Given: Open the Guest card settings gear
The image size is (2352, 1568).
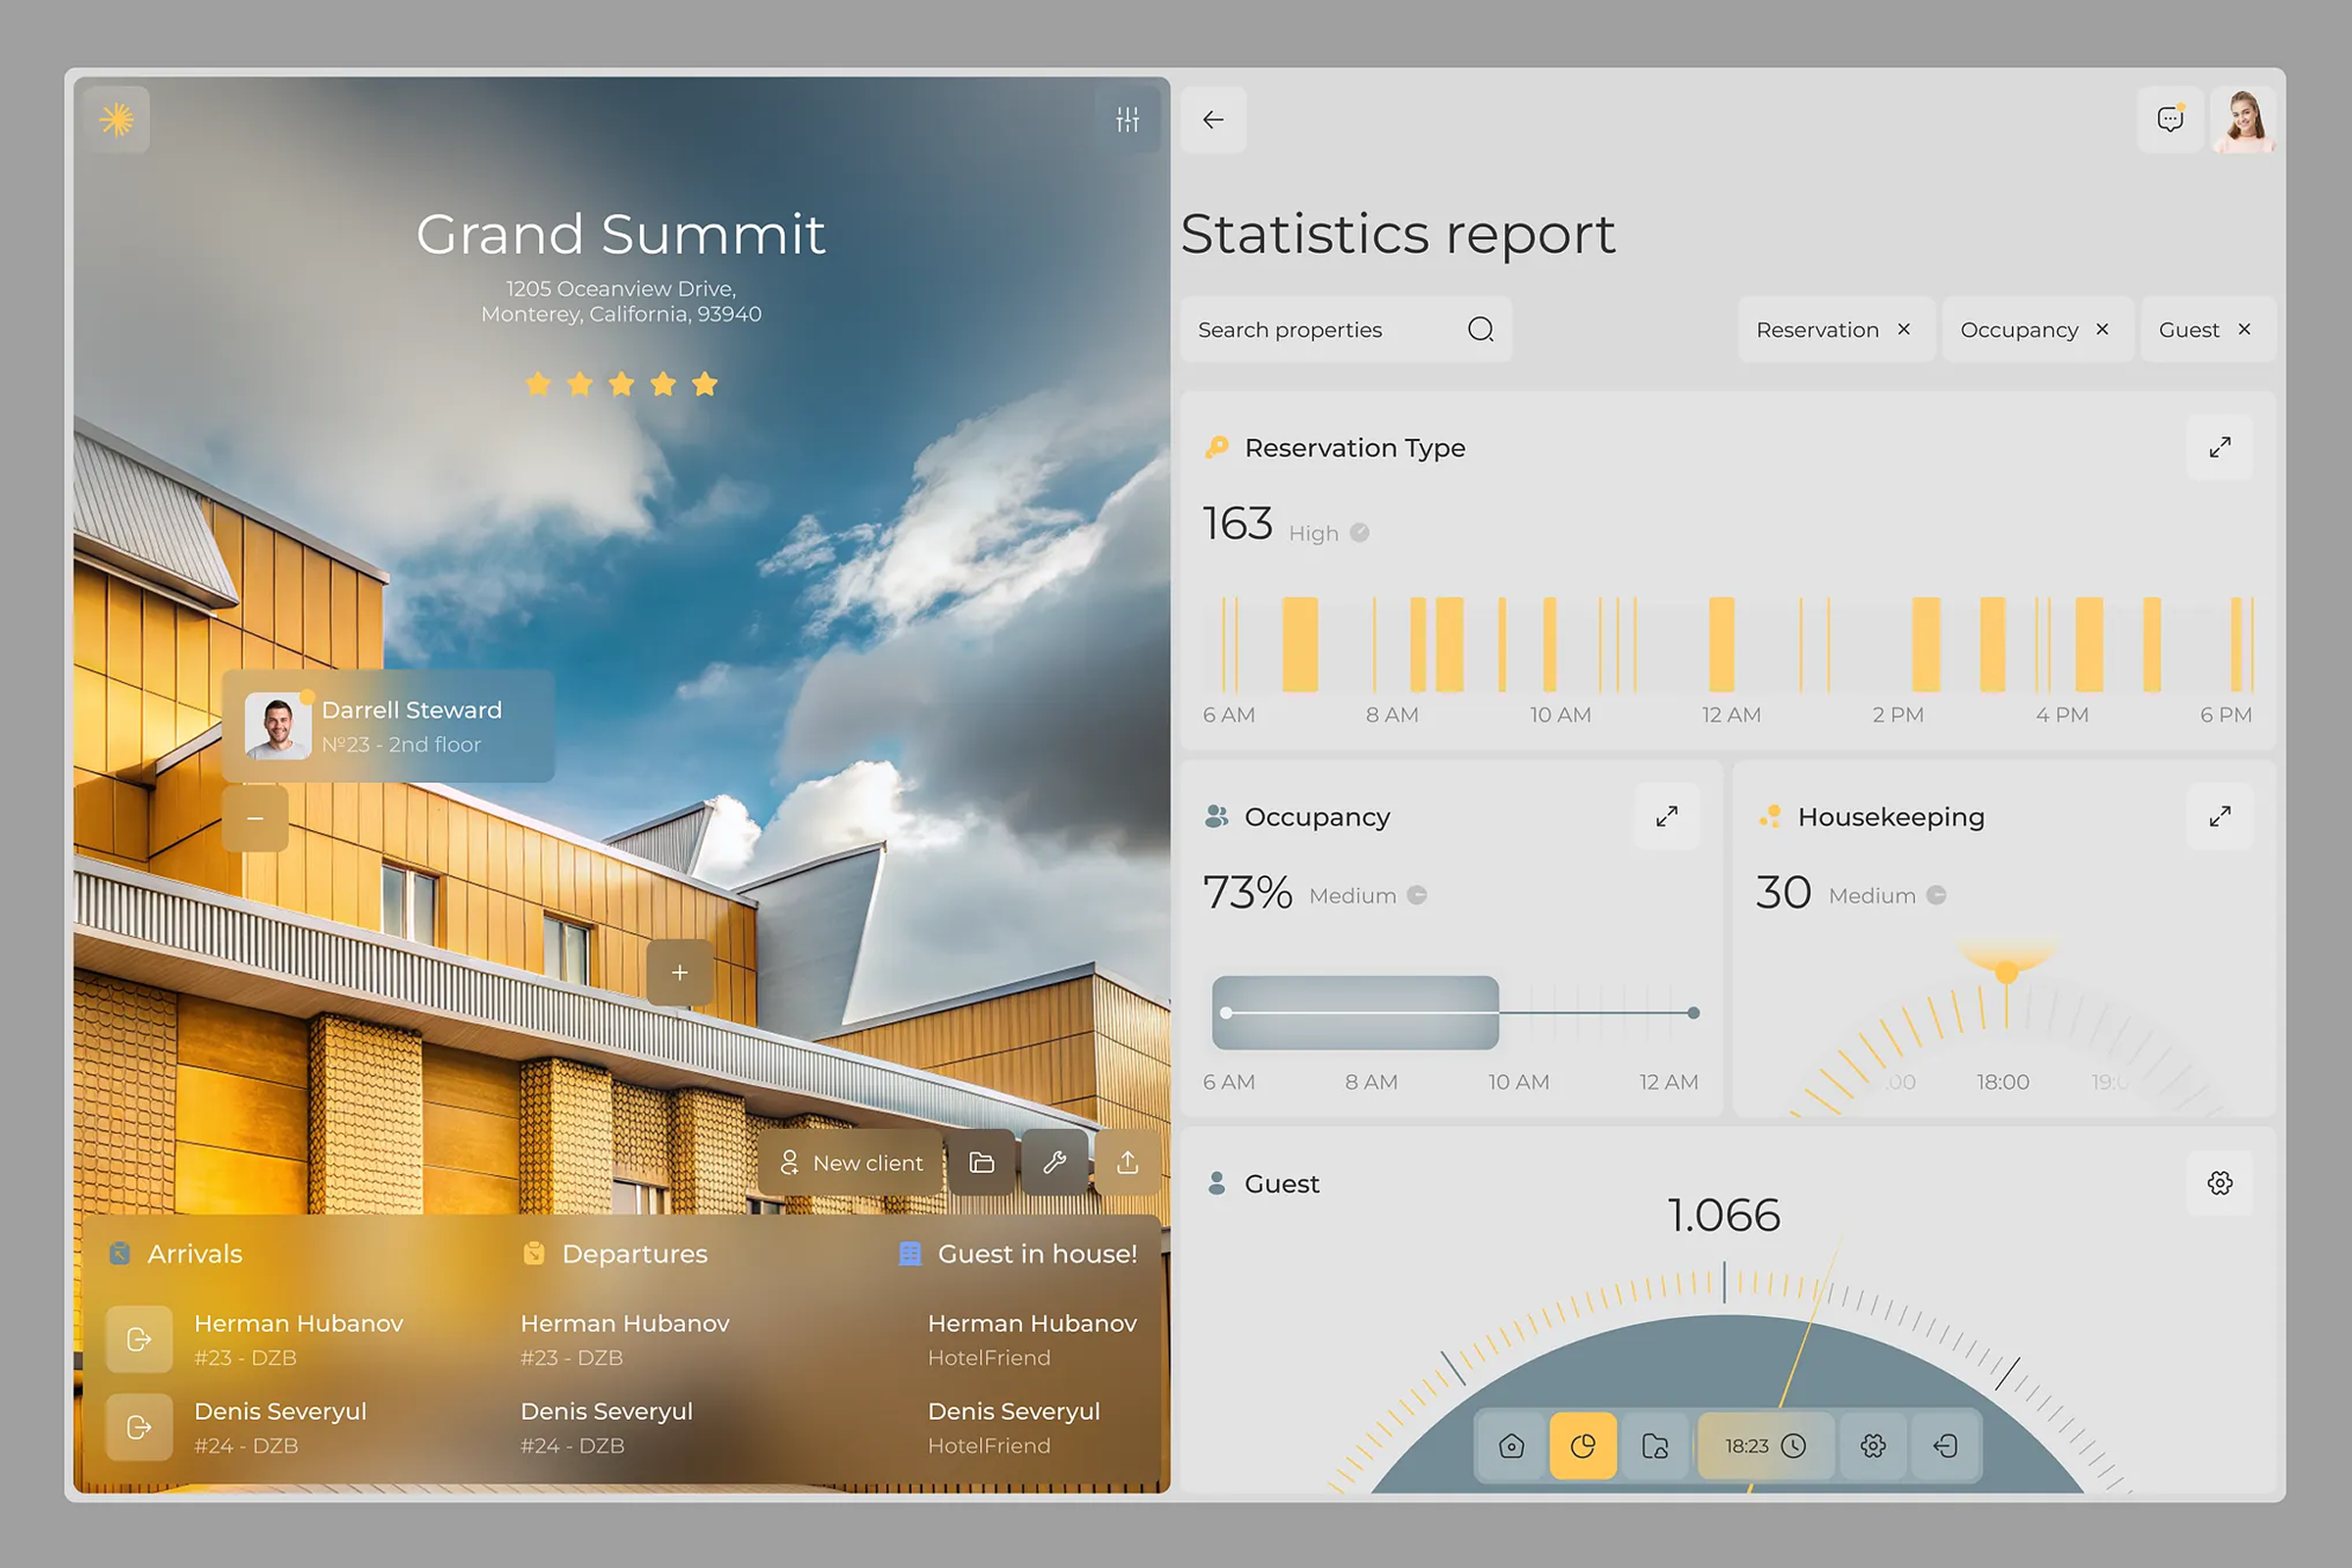Looking at the screenshot, I should tap(2220, 1183).
